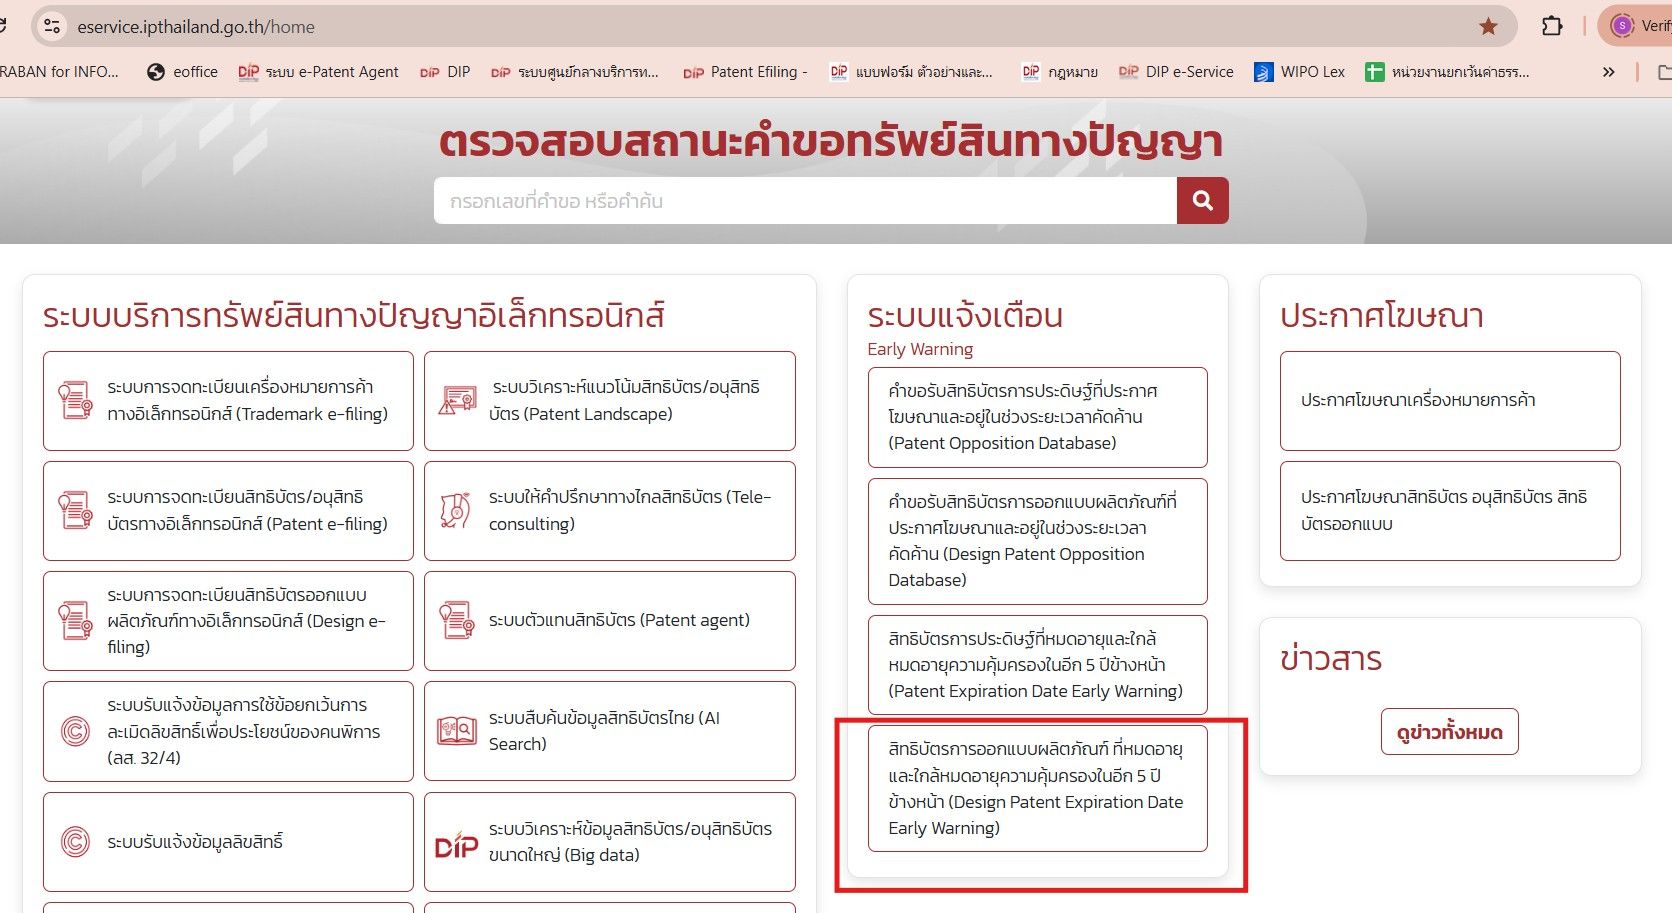Click the application number search field

click(x=804, y=201)
